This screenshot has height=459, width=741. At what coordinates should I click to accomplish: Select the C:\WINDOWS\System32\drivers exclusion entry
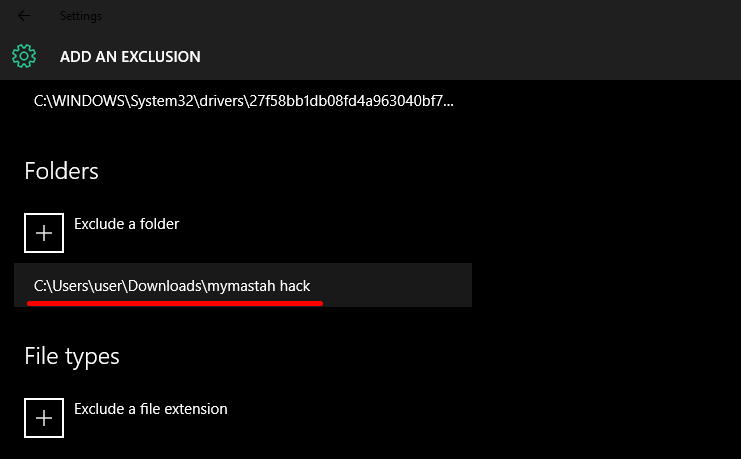pos(245,101)
